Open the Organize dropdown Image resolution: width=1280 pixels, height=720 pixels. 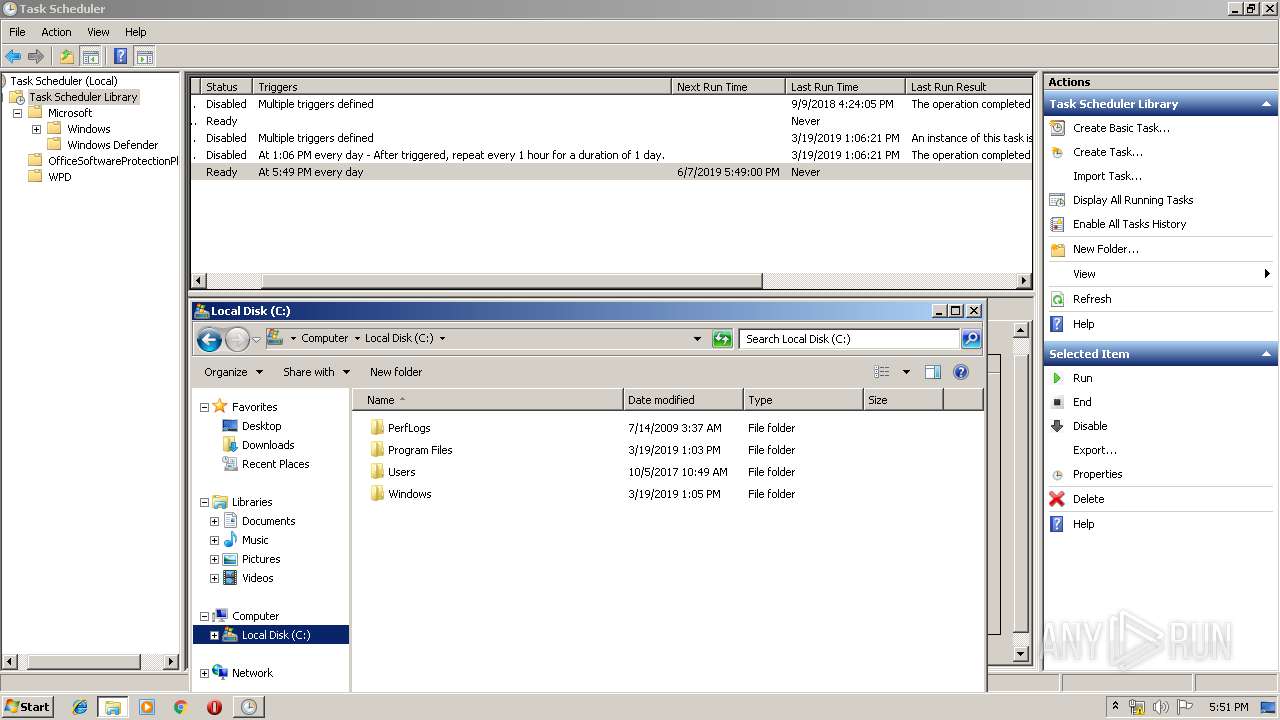click(x=233, y=372)
